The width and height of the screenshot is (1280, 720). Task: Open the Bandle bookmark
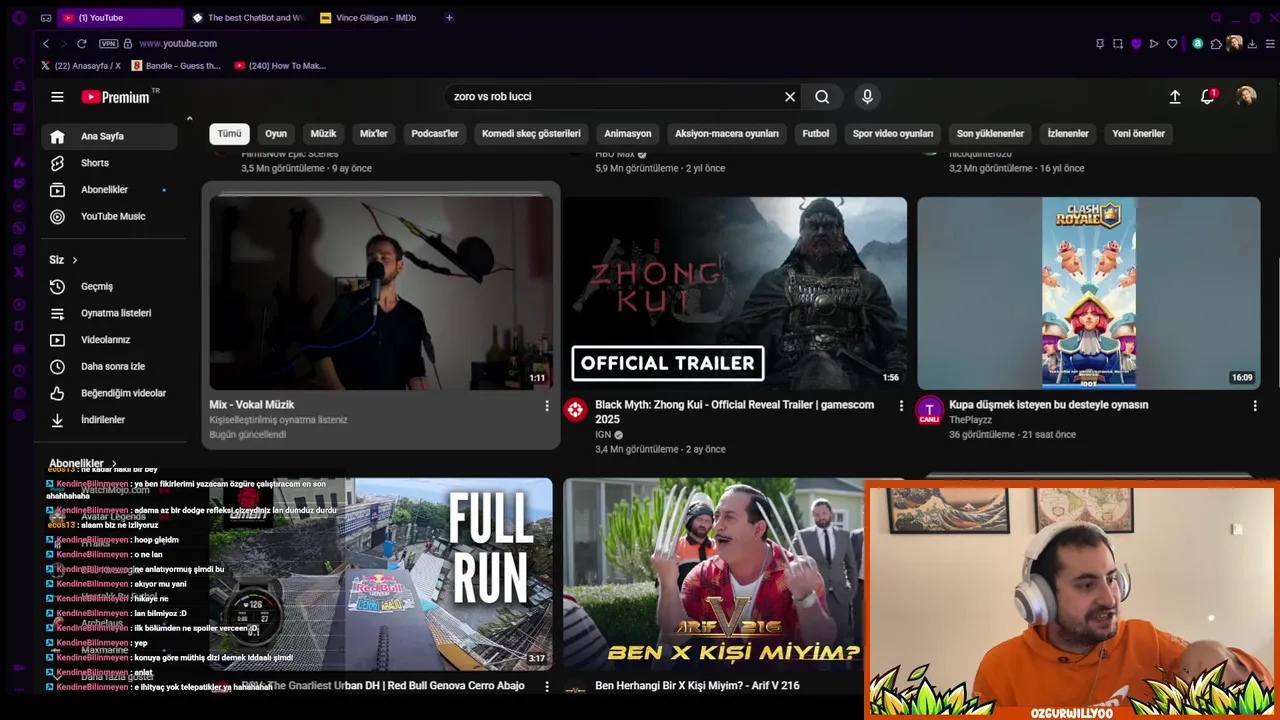[175, 66]
